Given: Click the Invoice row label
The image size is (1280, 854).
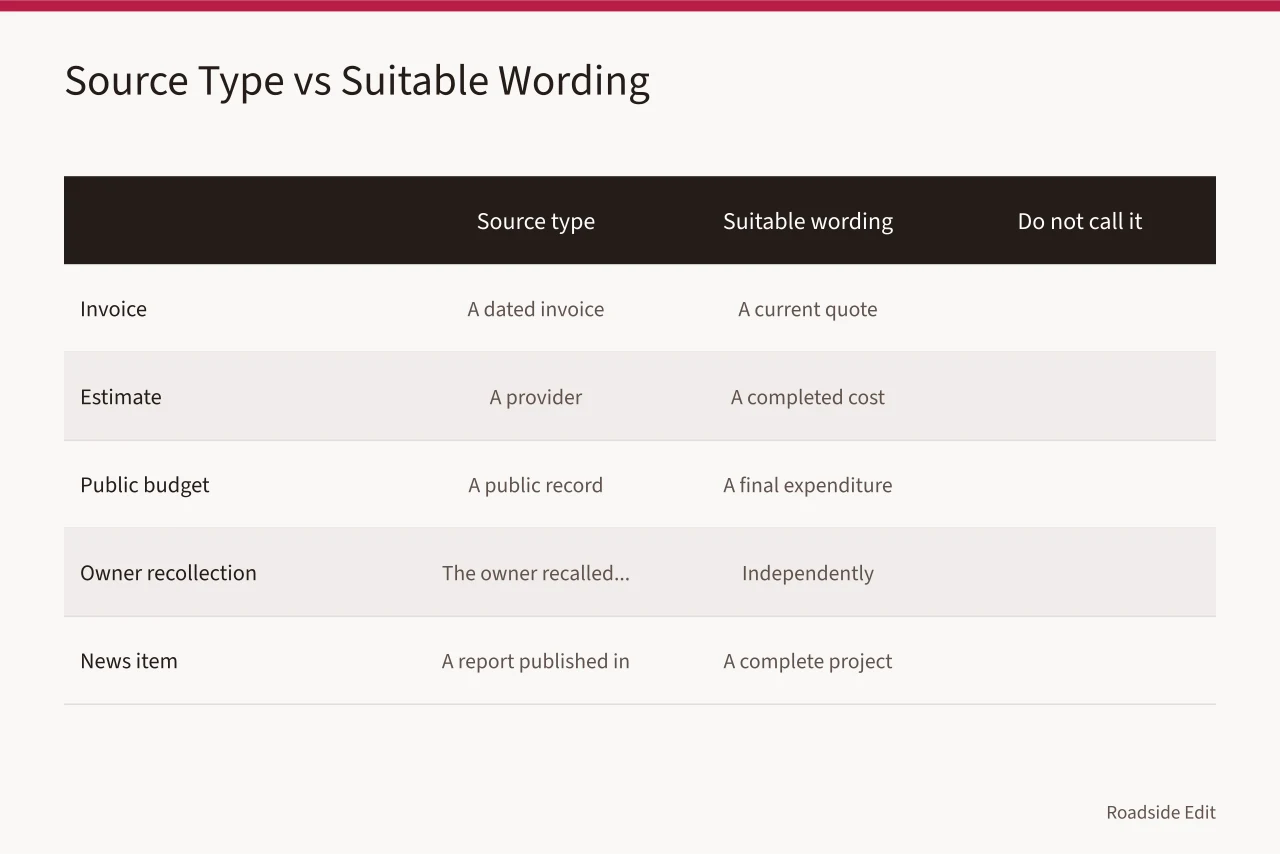Looking at the screenshot, I should [x=113, y=309].
